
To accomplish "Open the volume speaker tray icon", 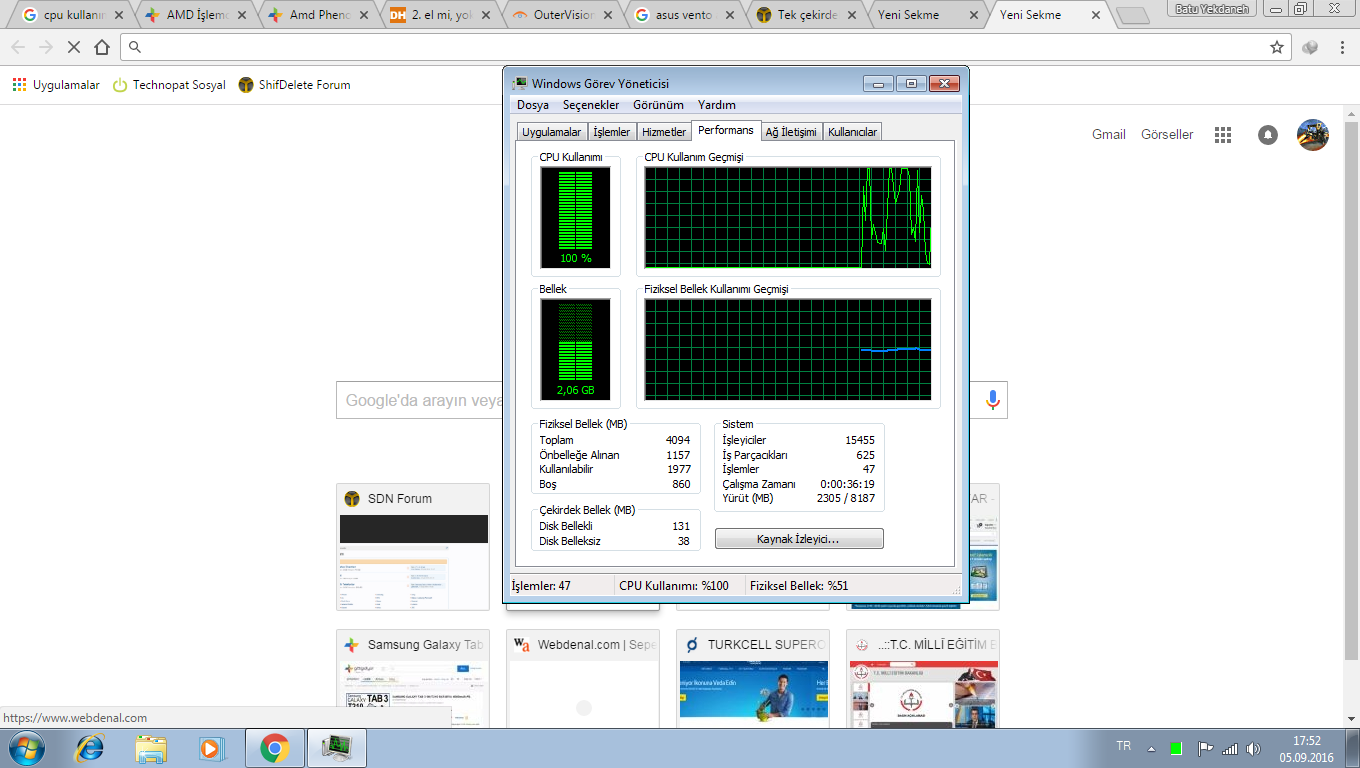I will pyautogui.click(x=1254, y=748).
